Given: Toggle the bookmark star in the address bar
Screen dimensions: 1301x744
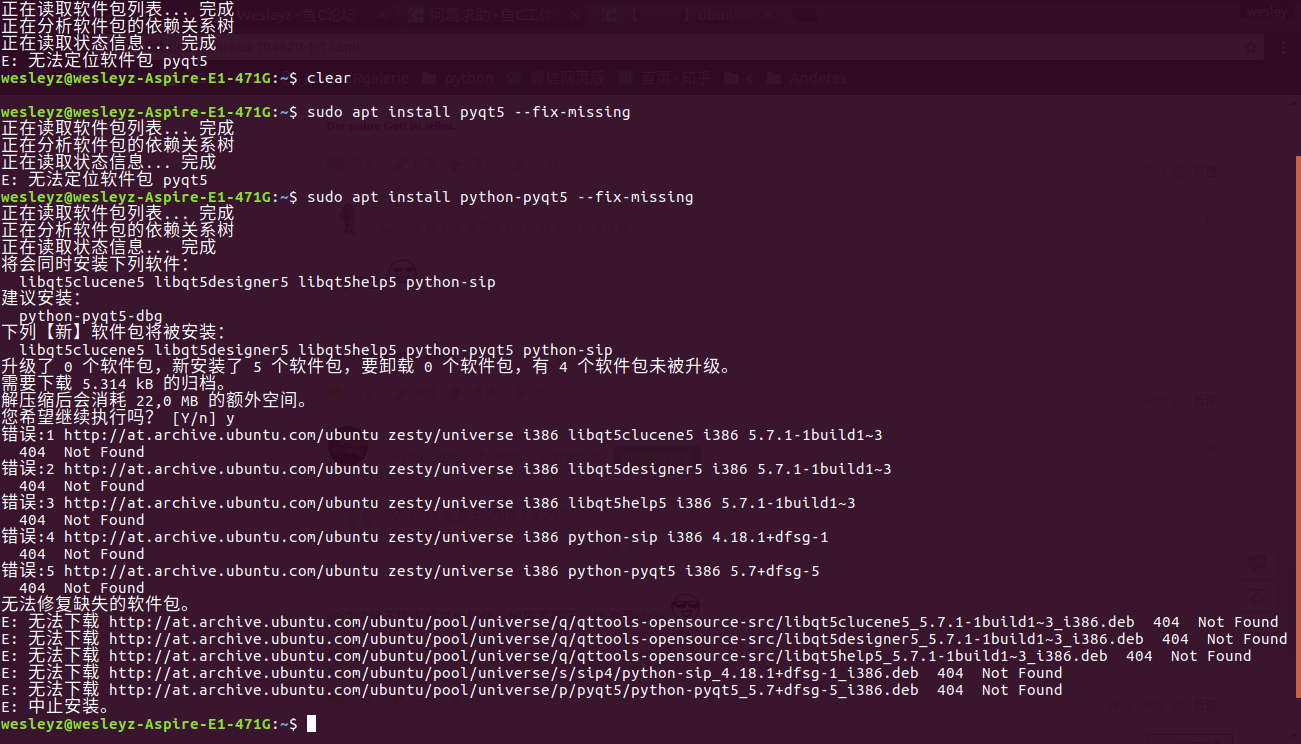Looking at the screenshot, I should click(1251, 47).
